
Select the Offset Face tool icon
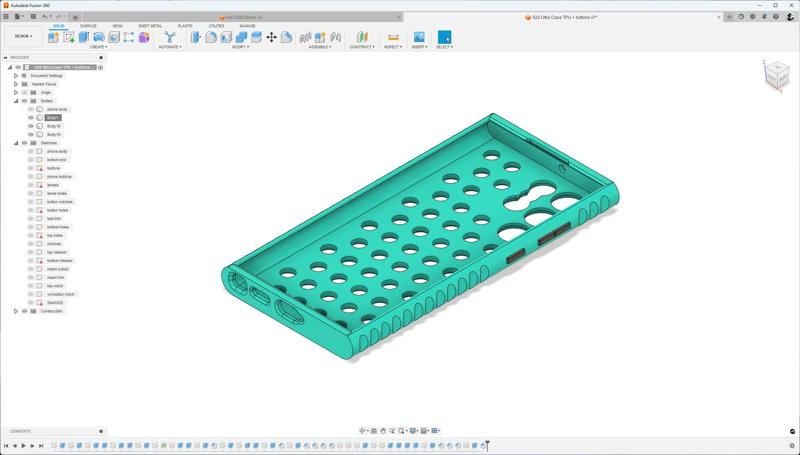point(256,37)
